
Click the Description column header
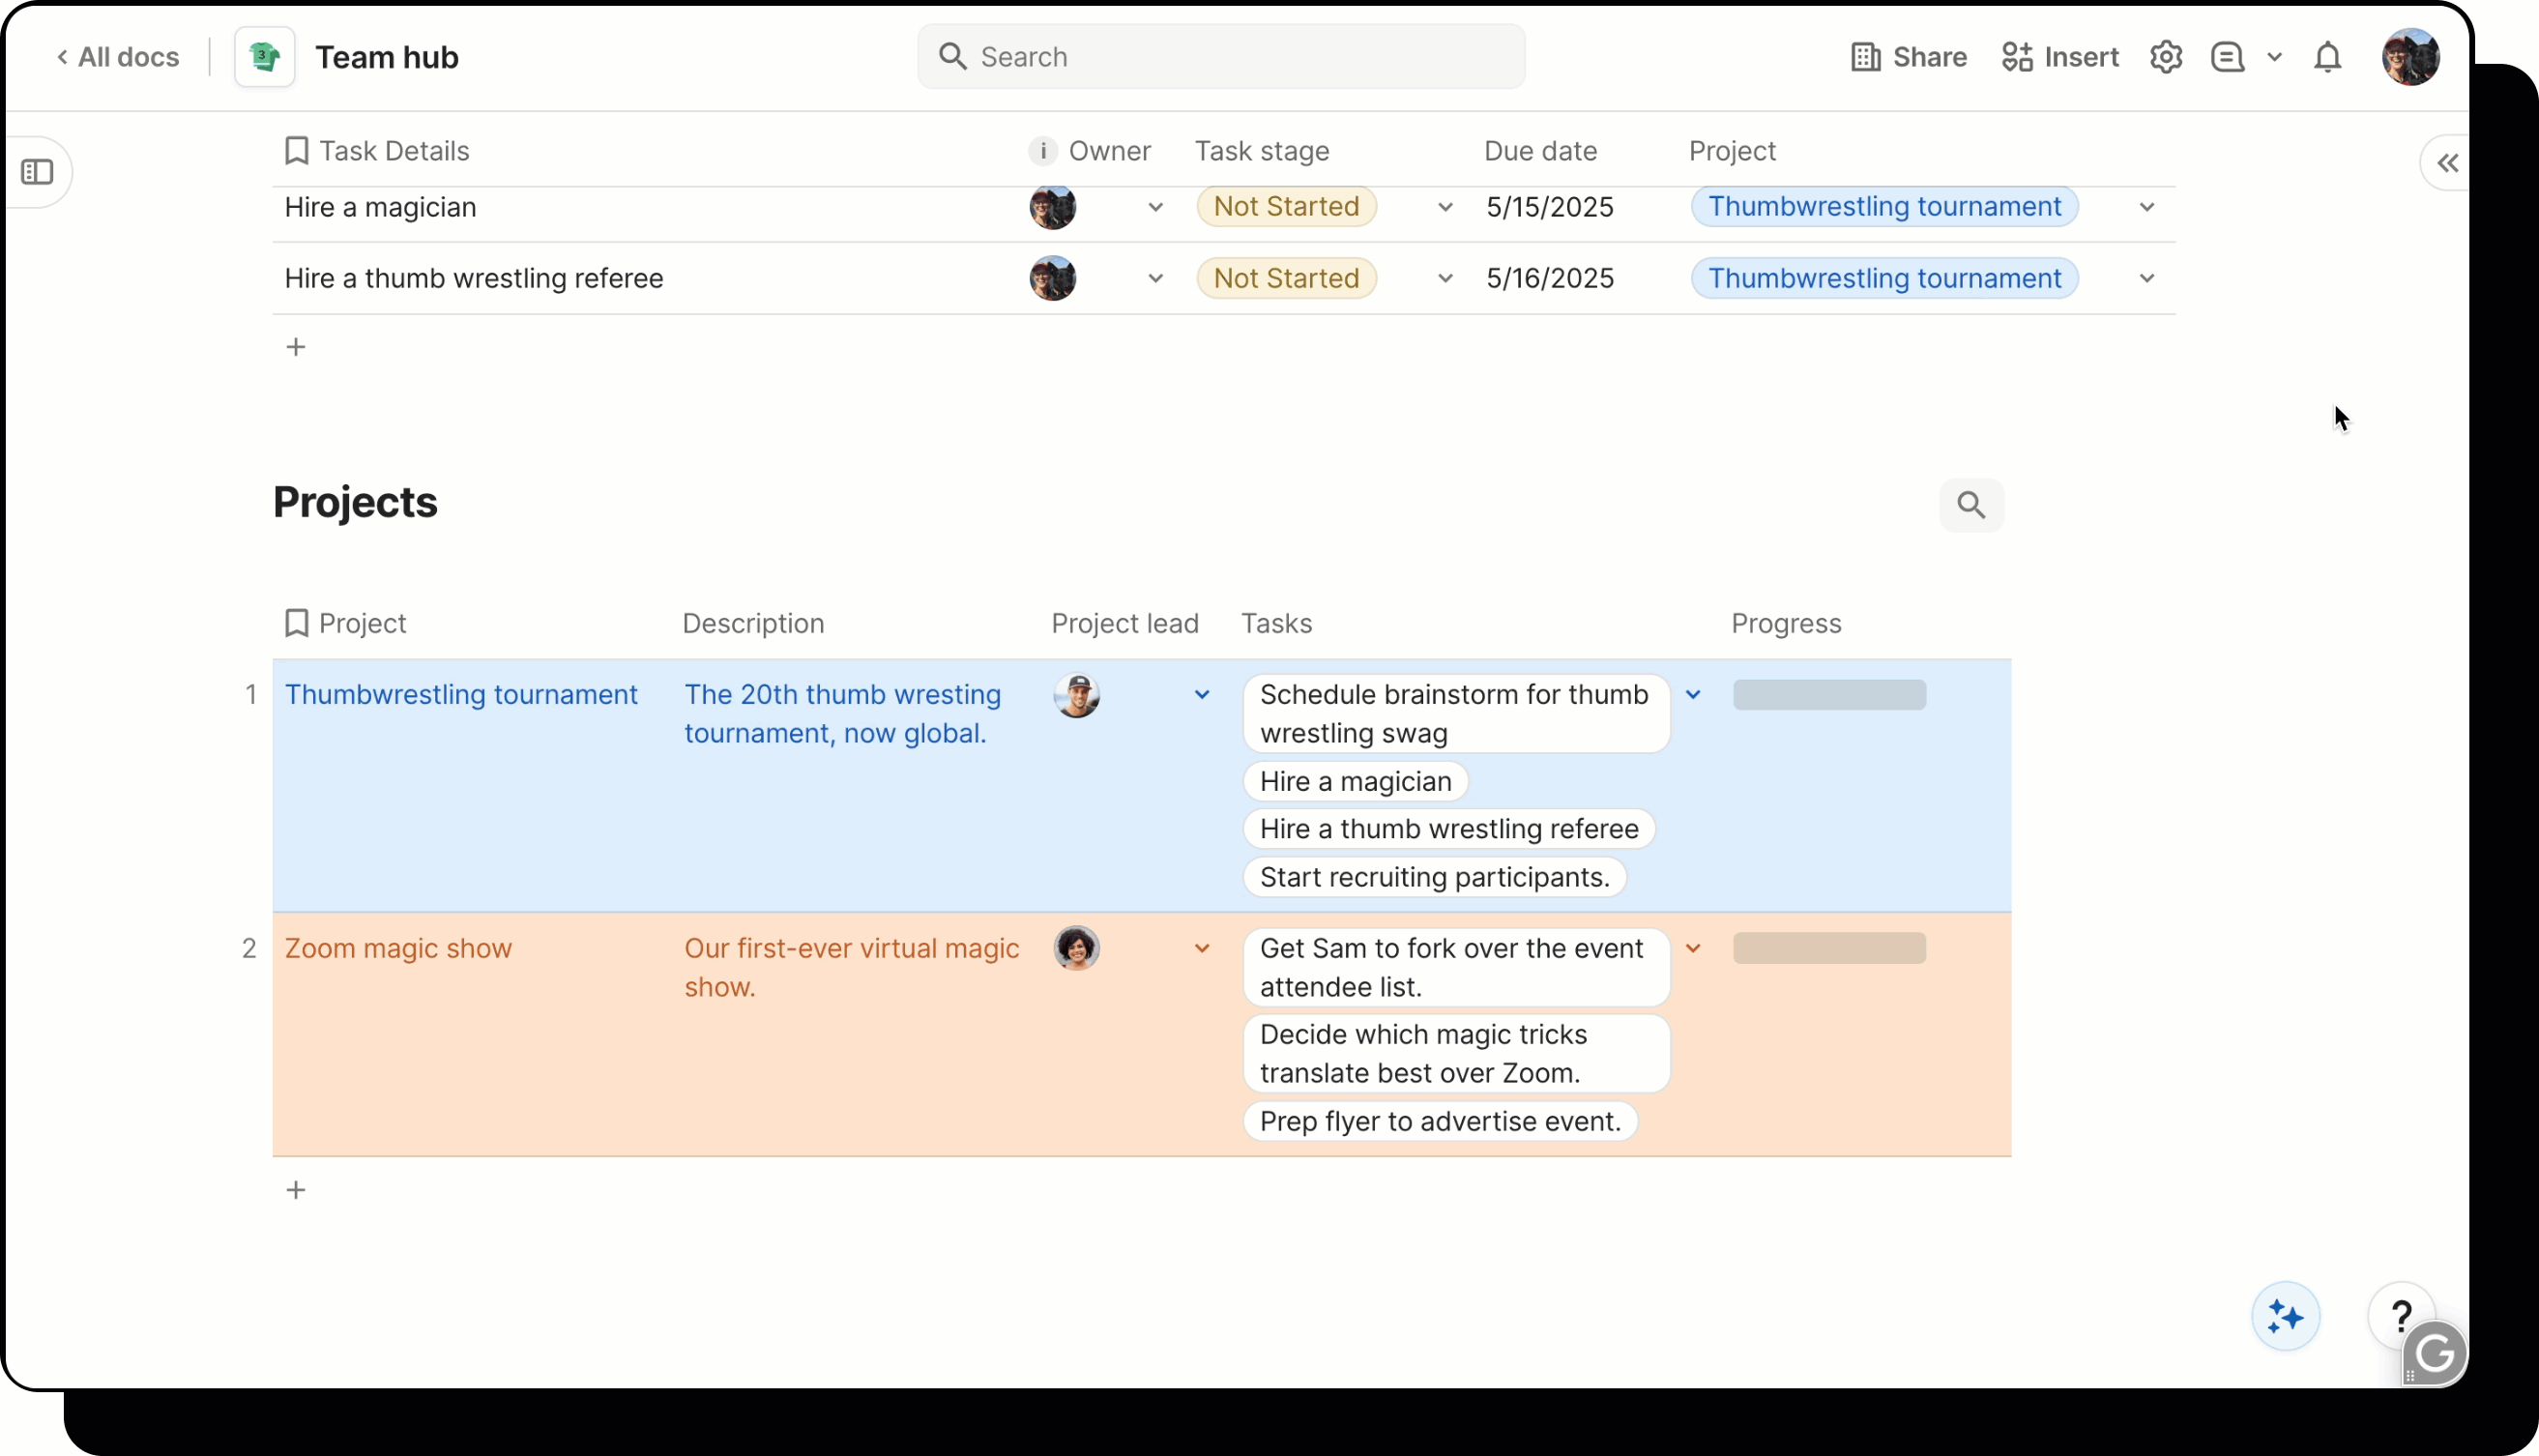pyautogui.click(x=753, y=623)
